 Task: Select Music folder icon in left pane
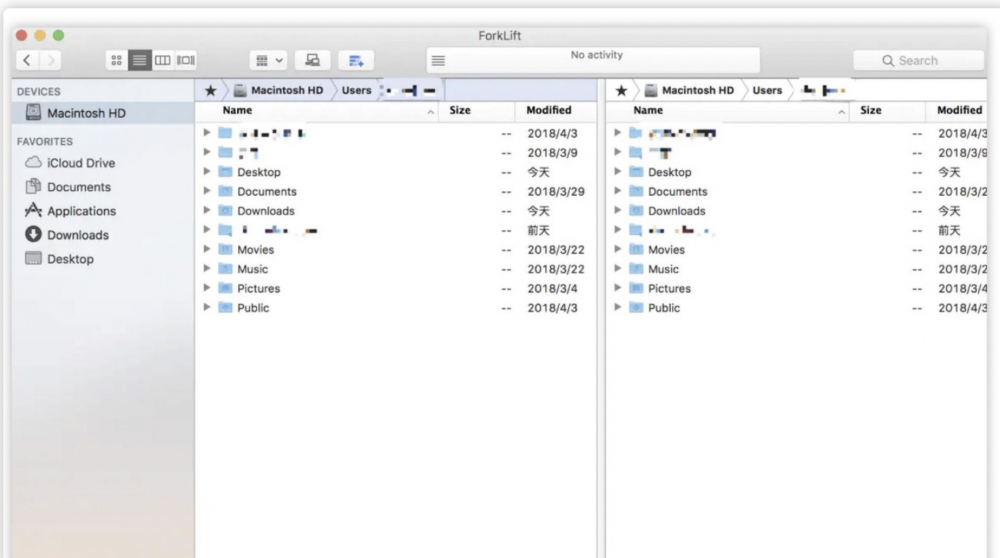tap(225, 268)
